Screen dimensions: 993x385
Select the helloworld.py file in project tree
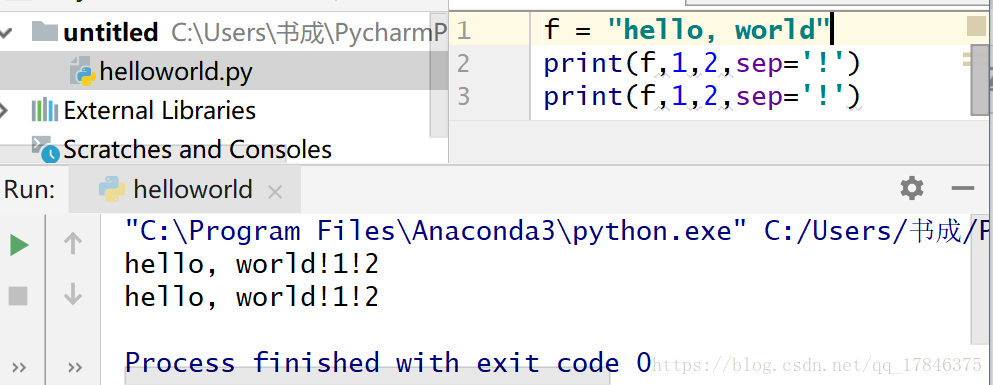coord(175,71)
